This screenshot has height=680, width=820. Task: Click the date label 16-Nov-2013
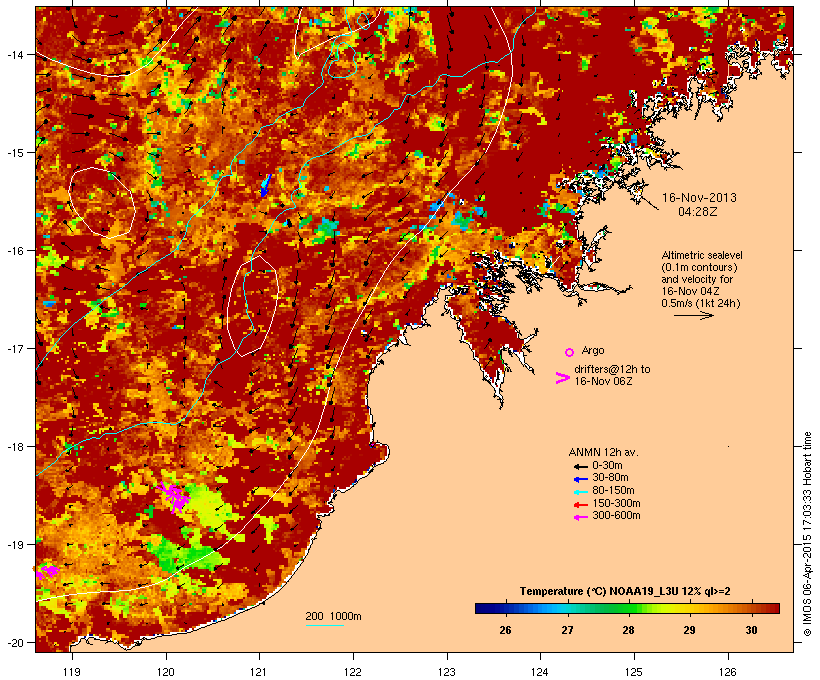(699, 198)
